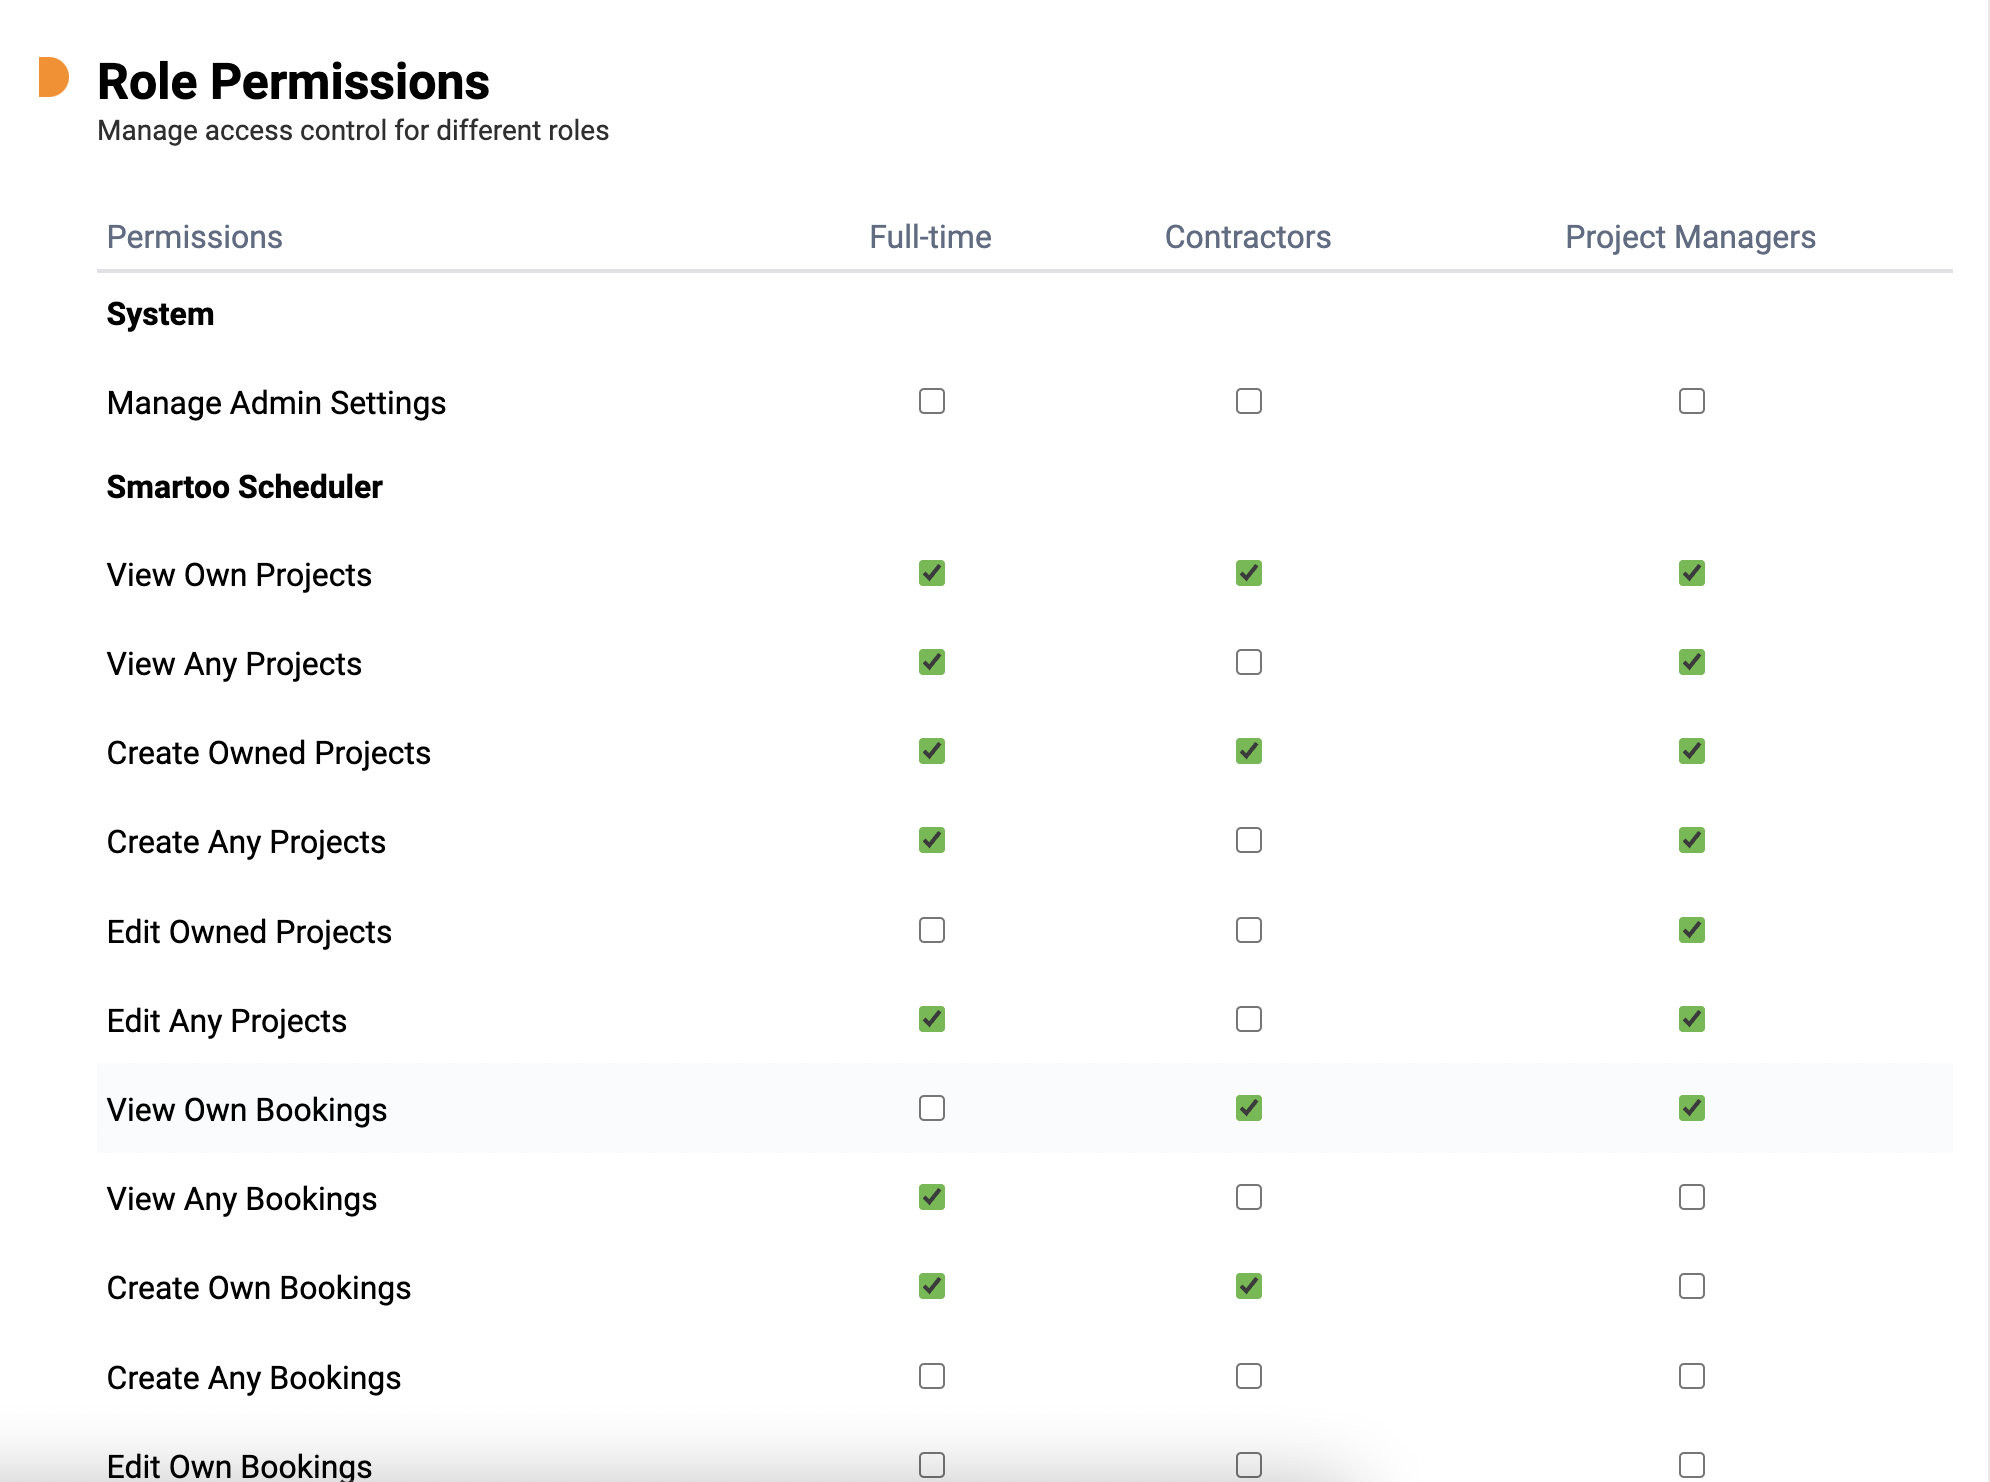1990x1482 pixels.
Task: Enable View Own Bookings for Full-time
Action: (x=931, y=1108)
